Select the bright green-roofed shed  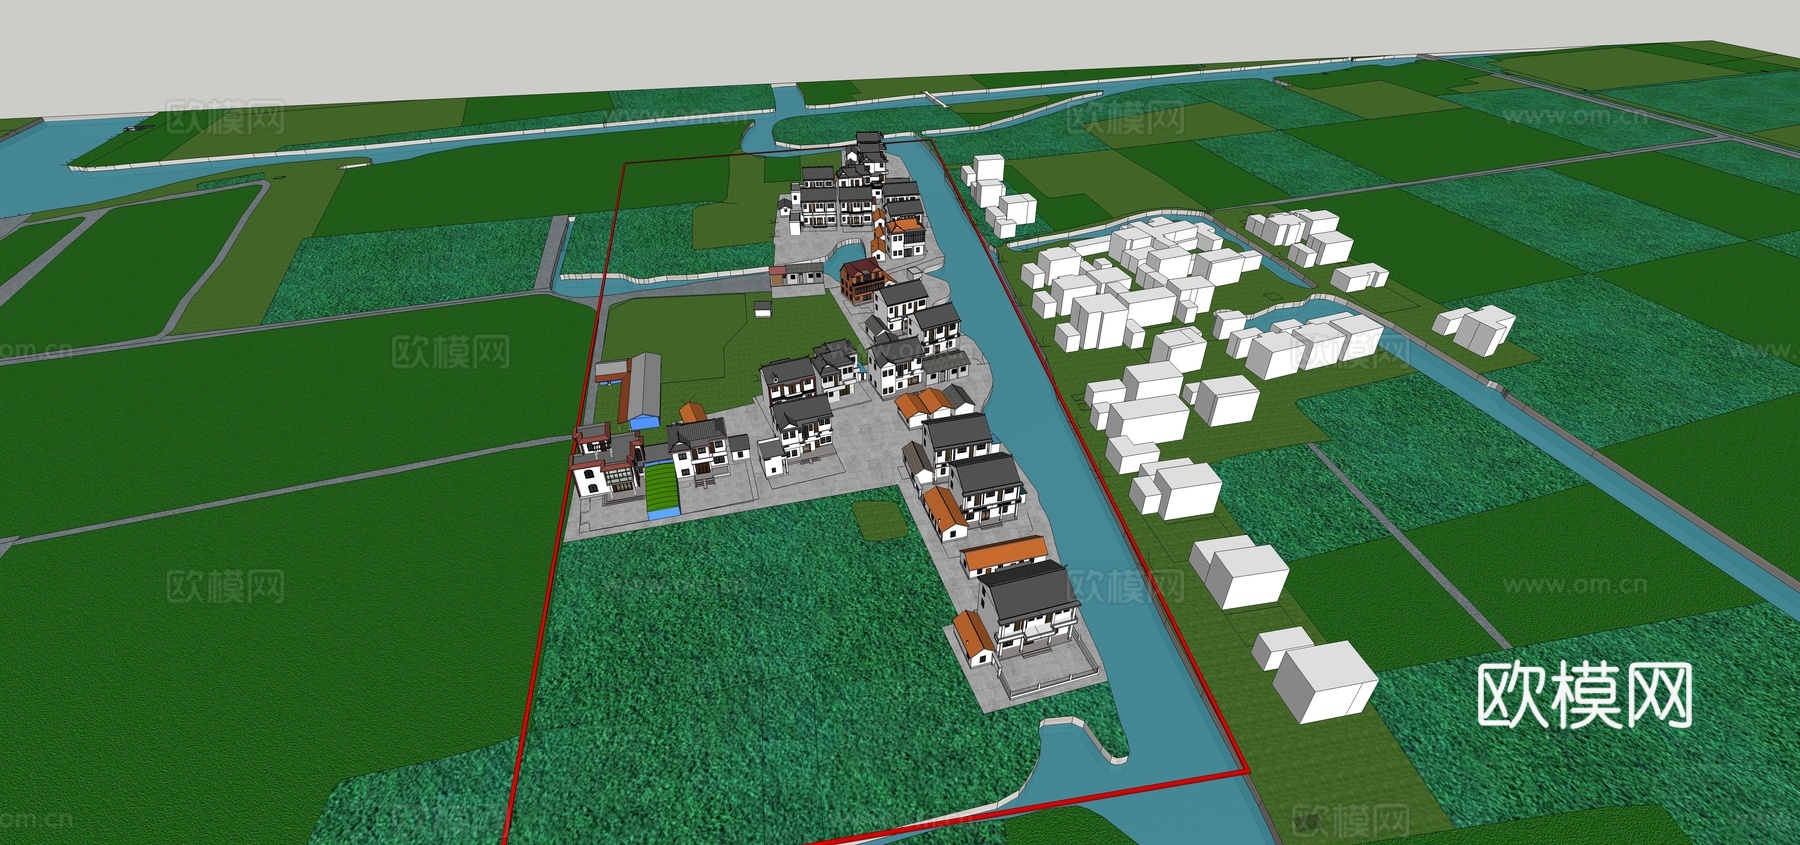click(662, 490)
